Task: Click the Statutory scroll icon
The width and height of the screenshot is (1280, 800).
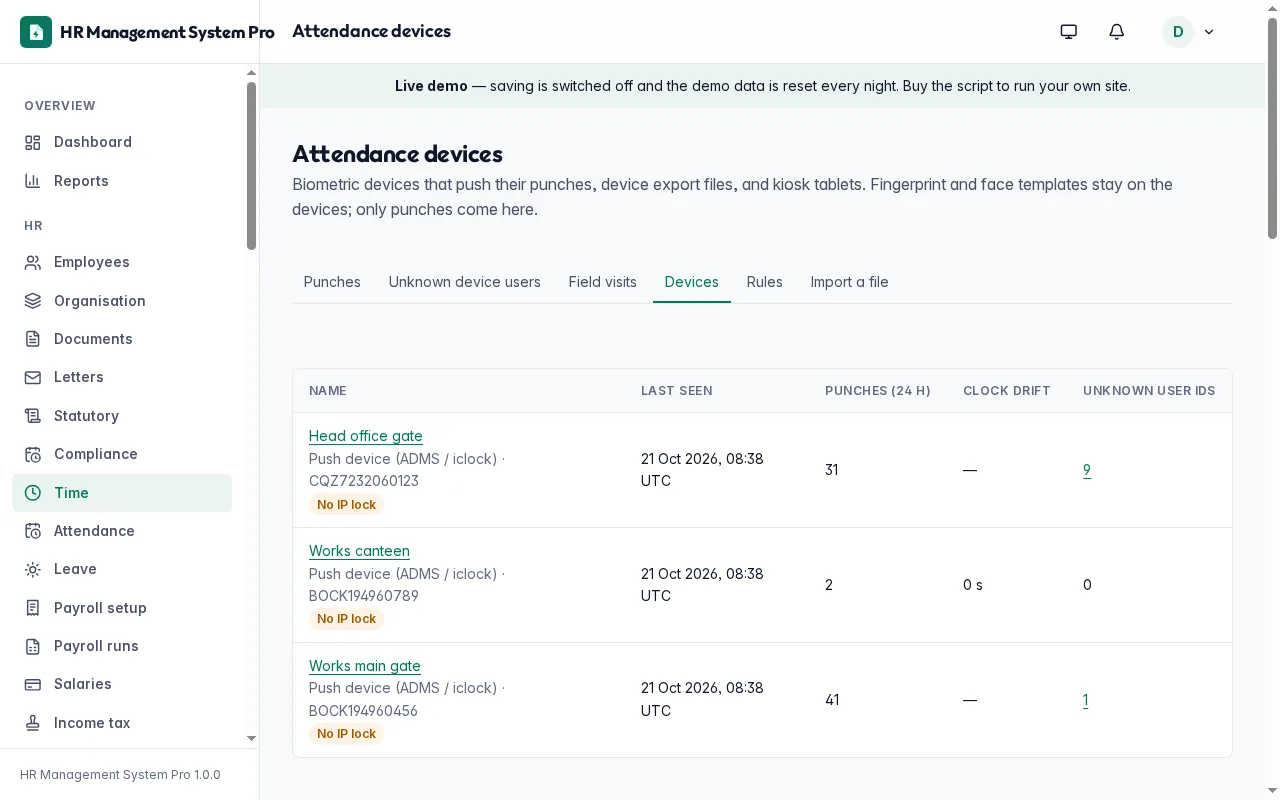Action: point(33,416)
